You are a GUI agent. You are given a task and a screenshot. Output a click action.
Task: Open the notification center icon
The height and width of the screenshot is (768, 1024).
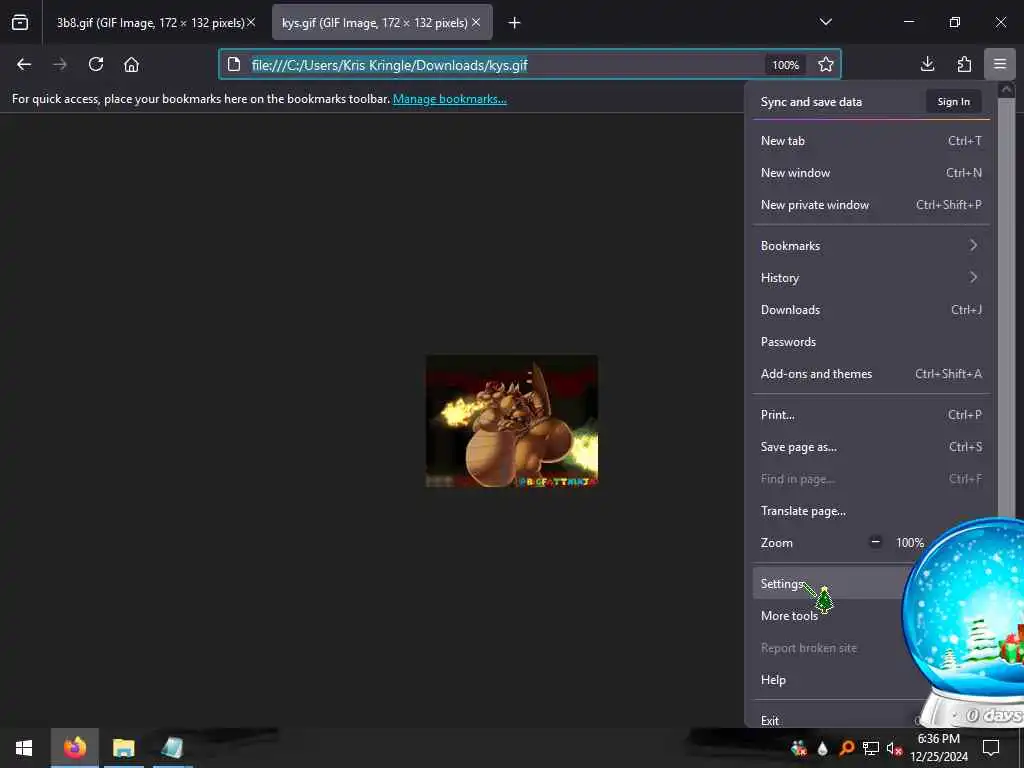[x=991, y=748]
